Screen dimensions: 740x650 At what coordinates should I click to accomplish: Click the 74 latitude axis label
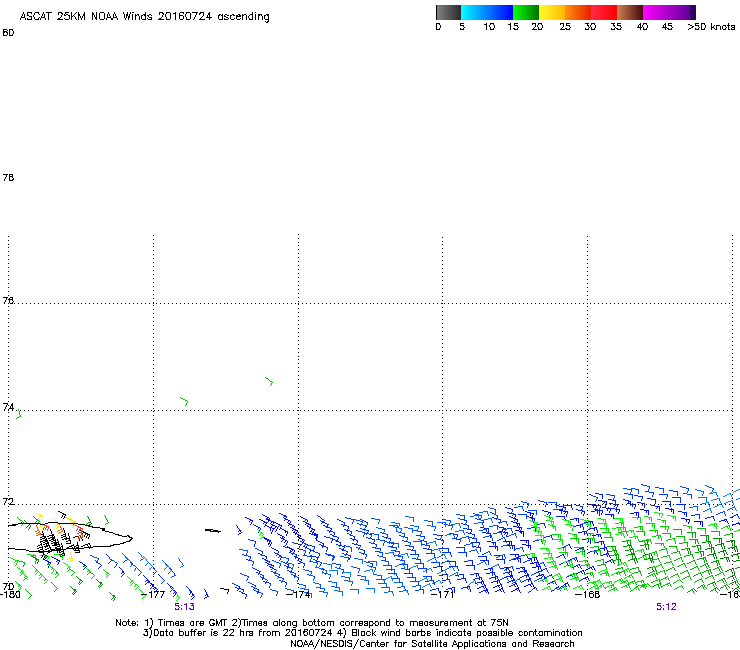click(x=8, y=407)
